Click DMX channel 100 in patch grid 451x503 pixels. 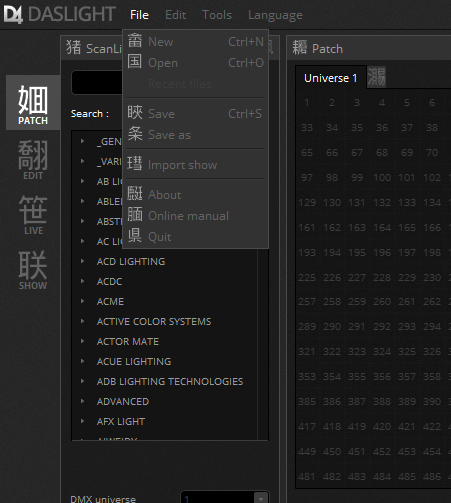(382, 177)
